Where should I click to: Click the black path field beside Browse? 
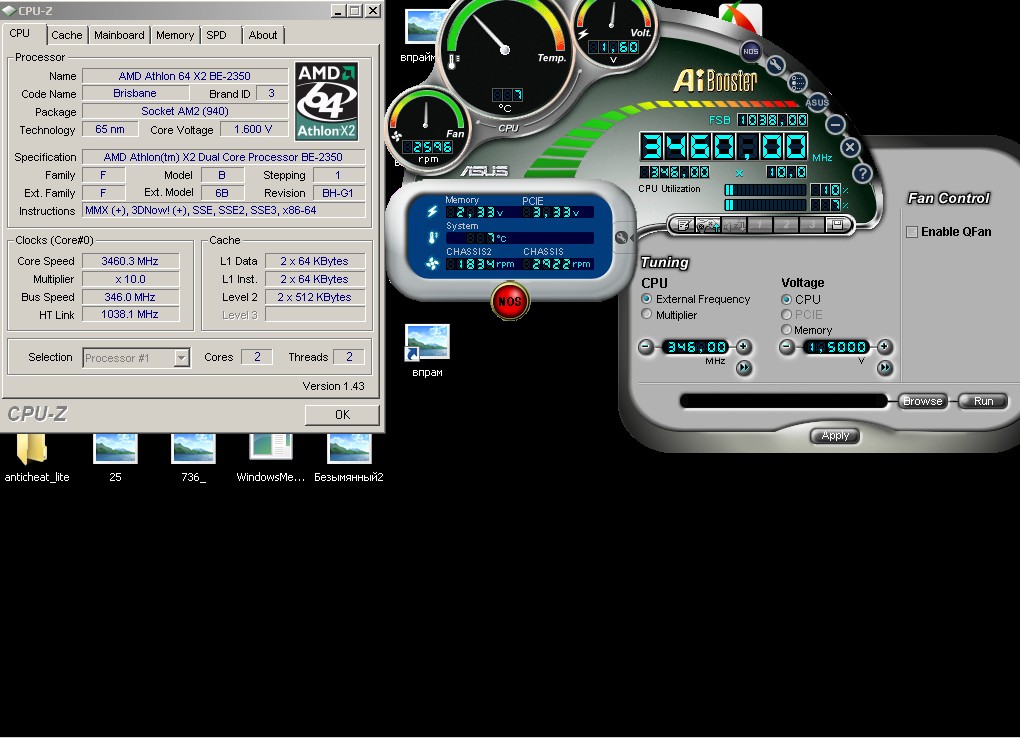tap(783, 401)
